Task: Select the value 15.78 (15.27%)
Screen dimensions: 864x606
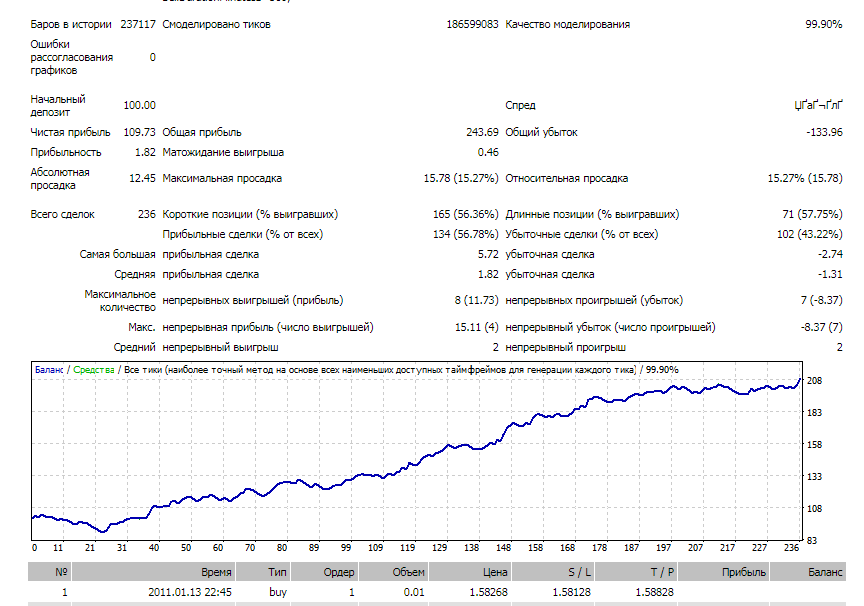Action: pyautogui.click(x=461, y=178)
